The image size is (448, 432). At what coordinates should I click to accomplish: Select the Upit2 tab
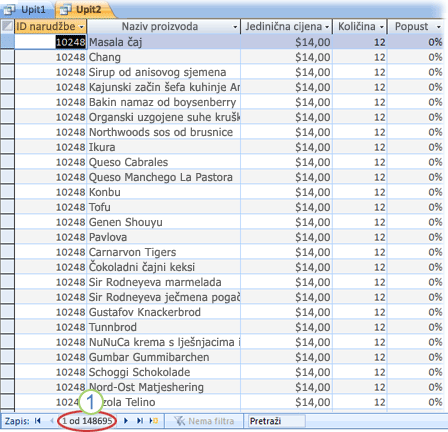(x=84, y=9)
